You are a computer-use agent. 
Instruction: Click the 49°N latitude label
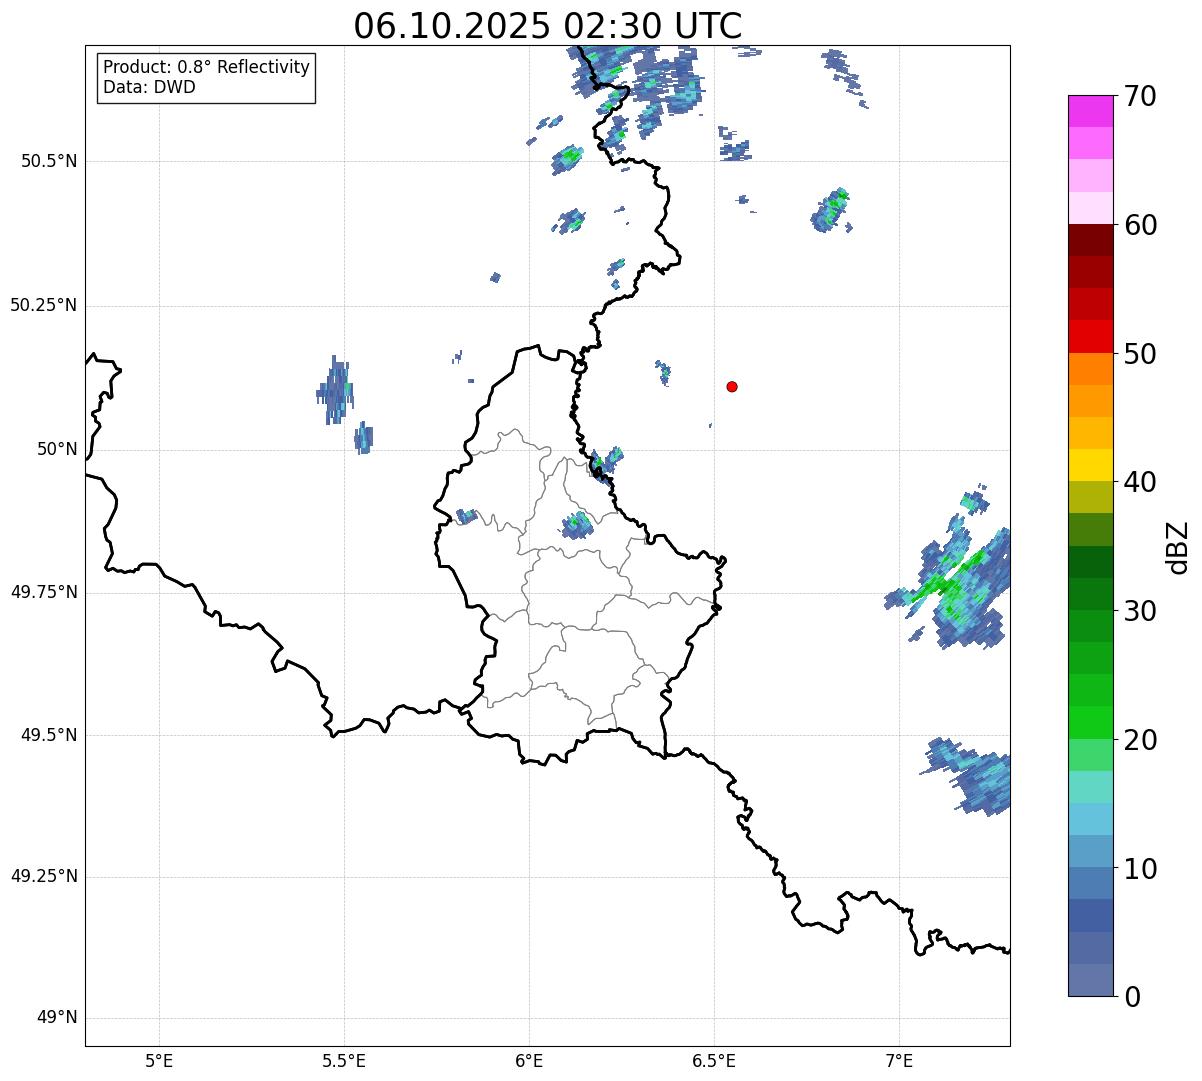click(57, 1018)
